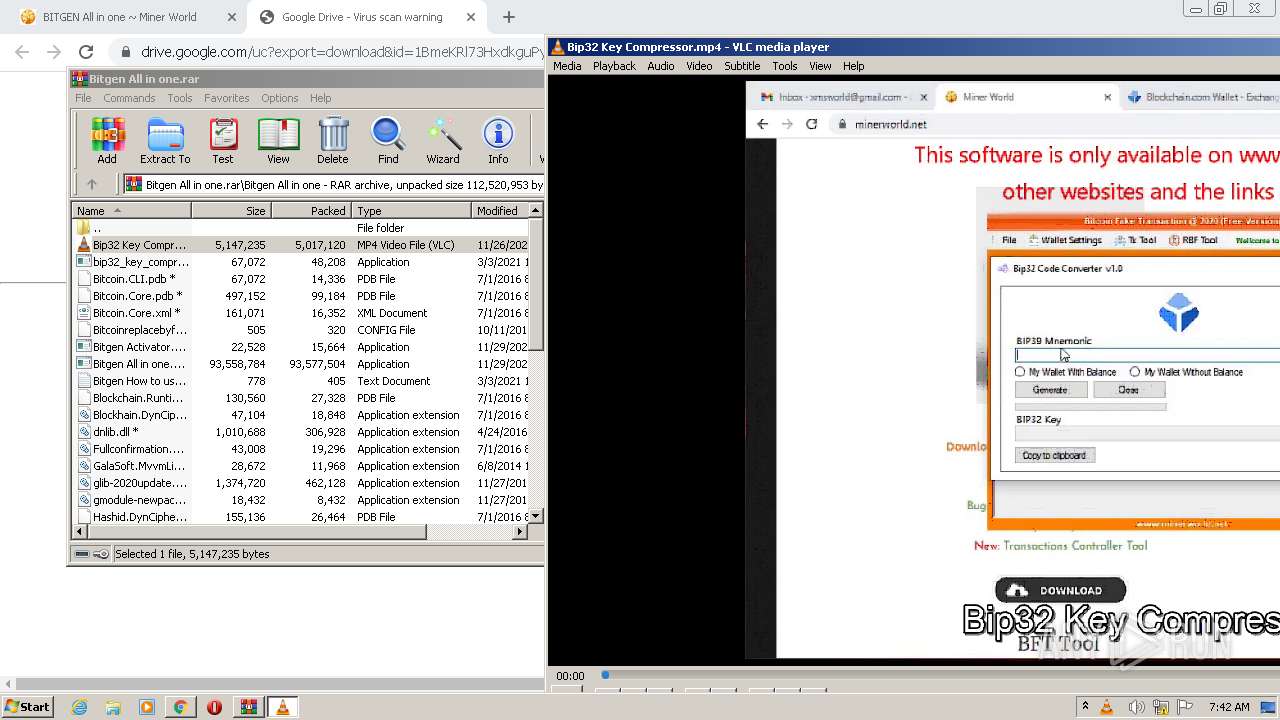Click the key icon in WinRAR status bar
This screenshot has height=720, width=1280.
101,554
